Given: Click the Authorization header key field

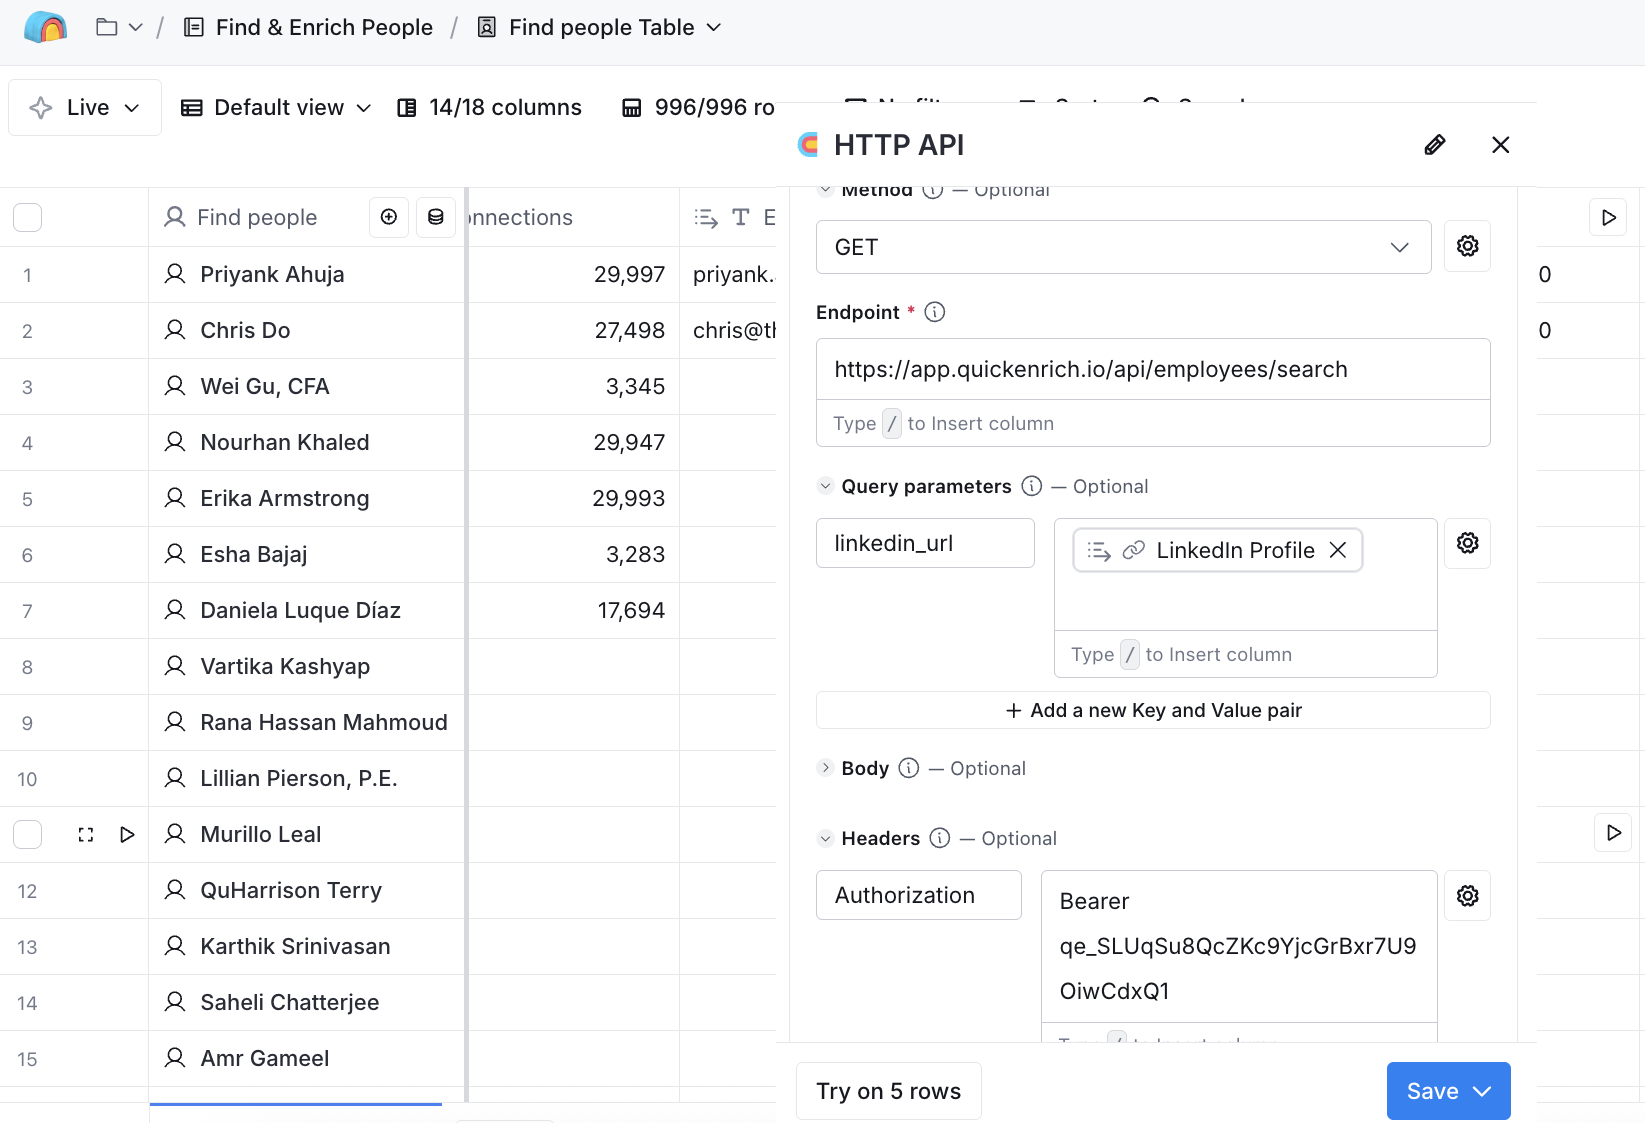Looking at the screenshot, I should 918,895.
